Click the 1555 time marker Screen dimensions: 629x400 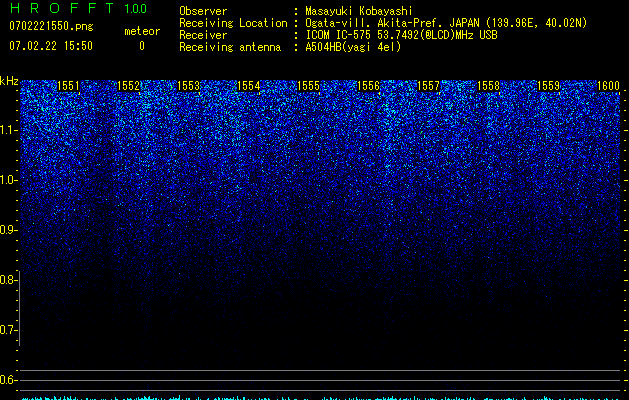click(308, 86)
